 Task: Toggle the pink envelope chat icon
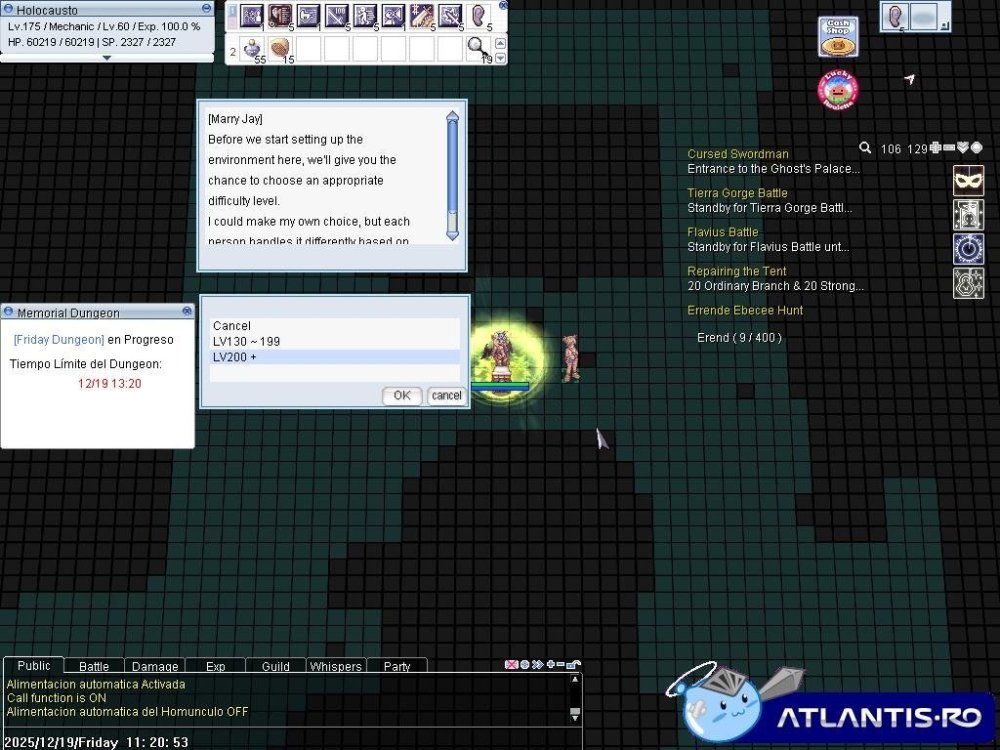coord(512,664)
